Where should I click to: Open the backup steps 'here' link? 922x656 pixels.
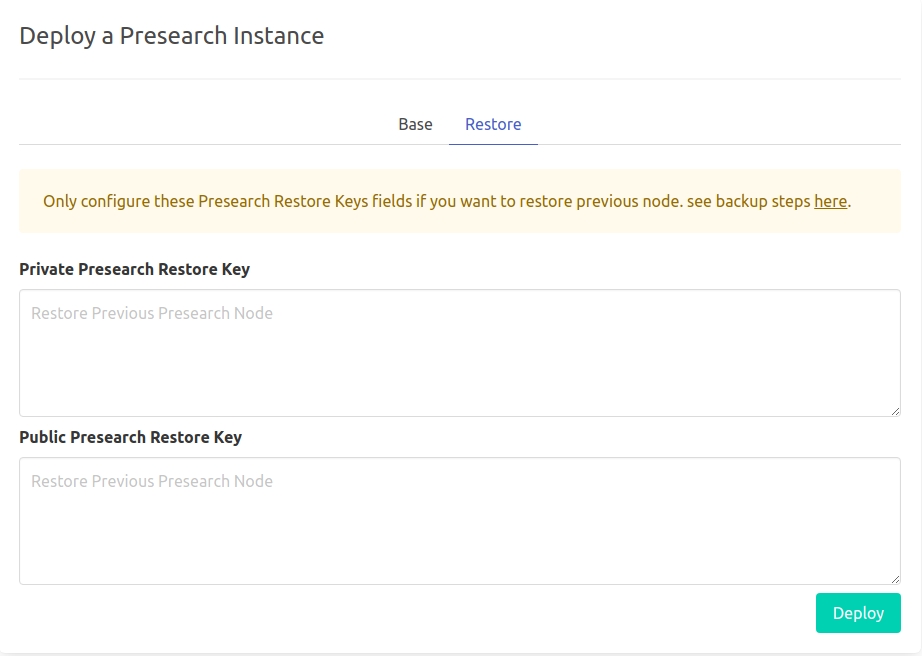830,201
